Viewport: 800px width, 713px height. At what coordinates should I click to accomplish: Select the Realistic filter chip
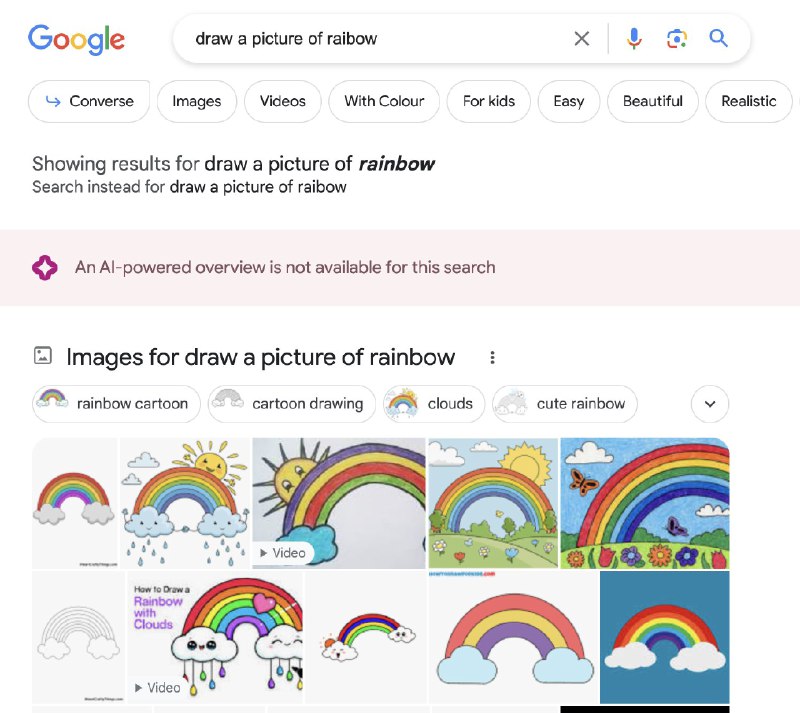[748, 101]
